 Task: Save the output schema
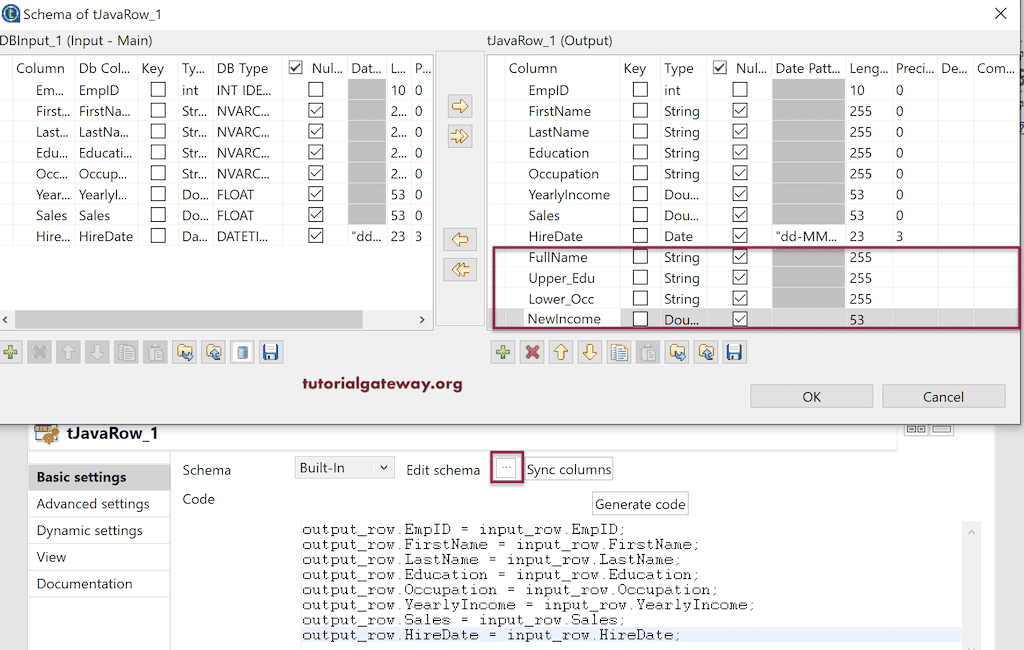click(734, 351)
